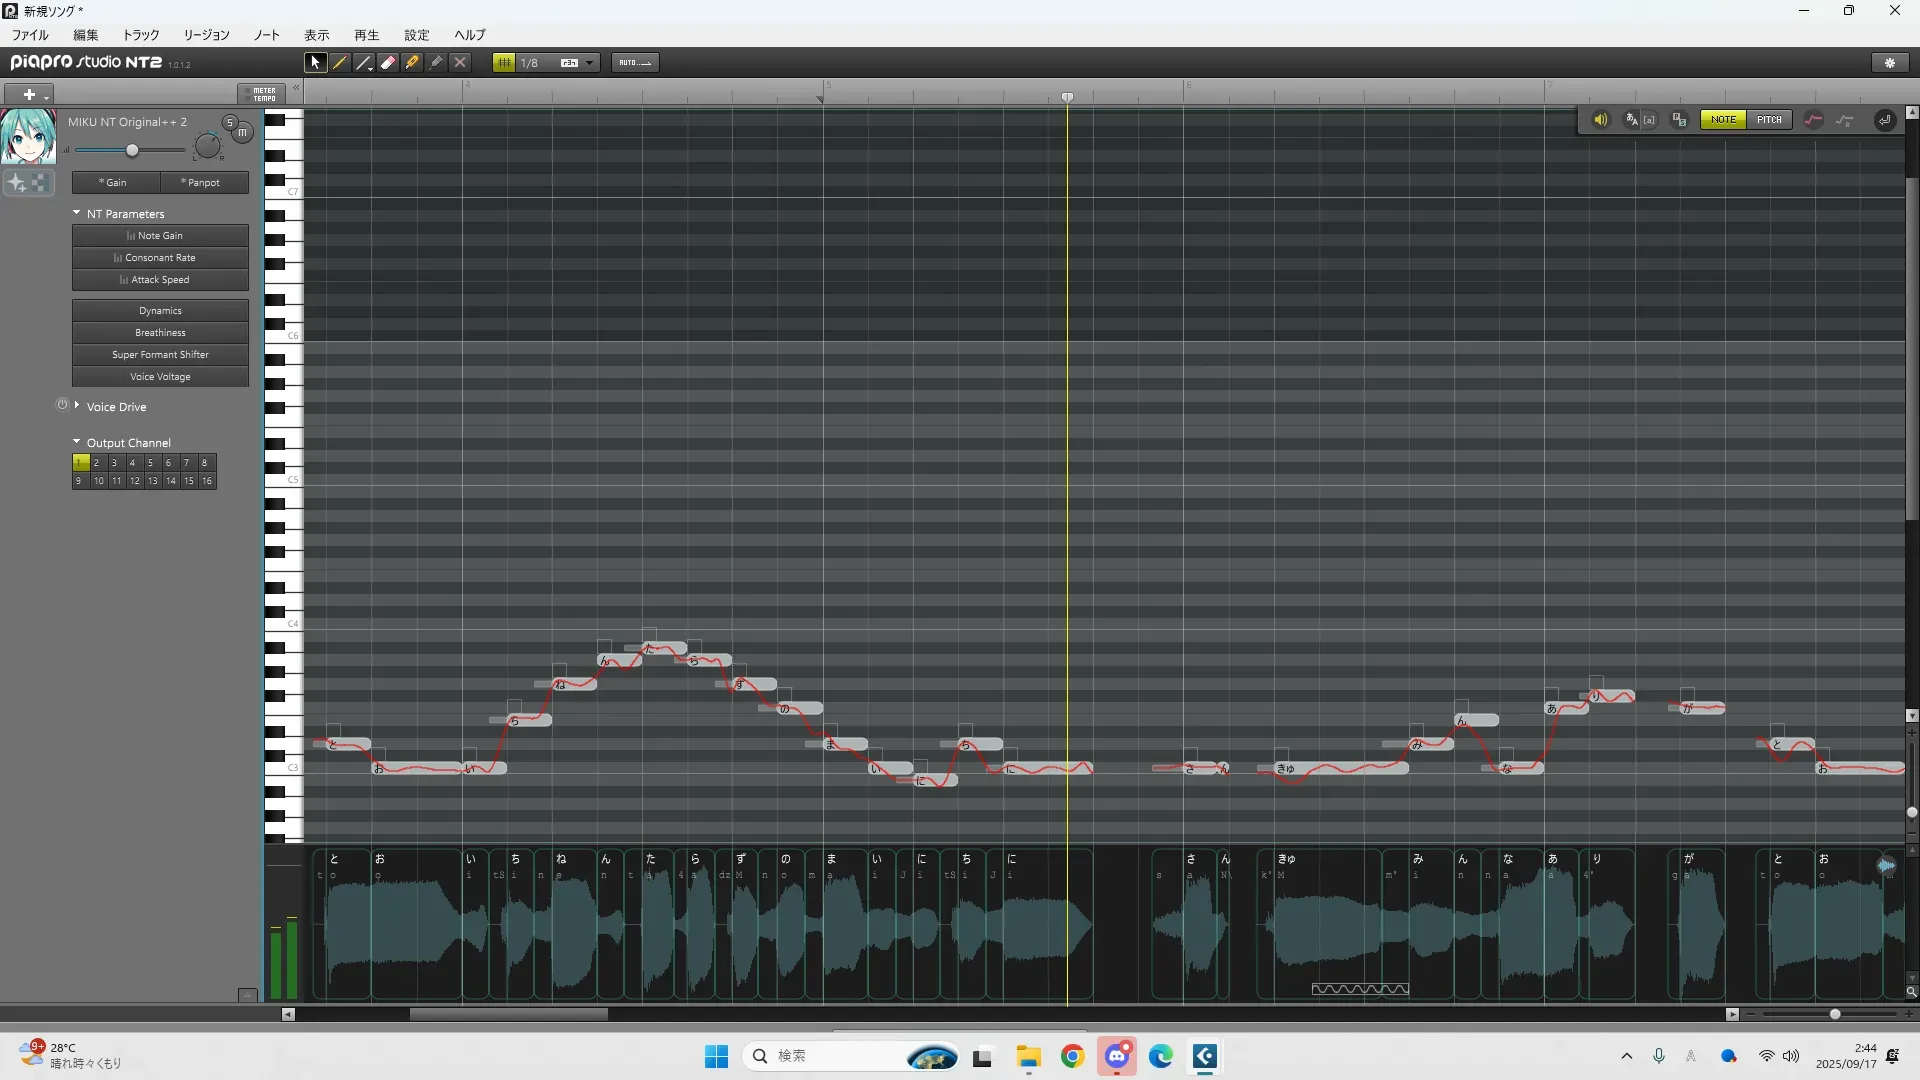The height and width of the screenshot is (1080, 1920).
Task: Open the トラック menu
Action: click(x=141, y=35)
